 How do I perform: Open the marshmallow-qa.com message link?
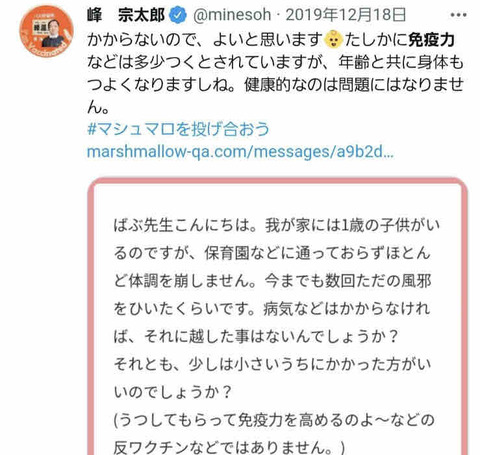coord(240,152)
